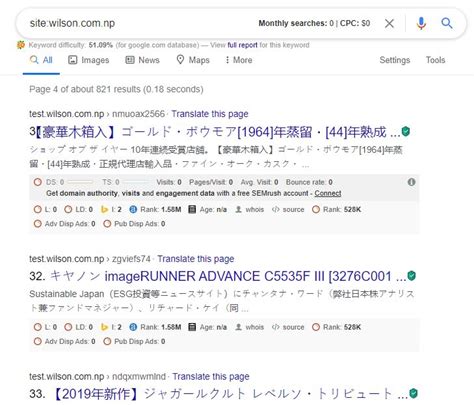Click the Connect SEMrush account link
Image resolution: width=474 pixels, height=405 pixels.
point(328,193)
